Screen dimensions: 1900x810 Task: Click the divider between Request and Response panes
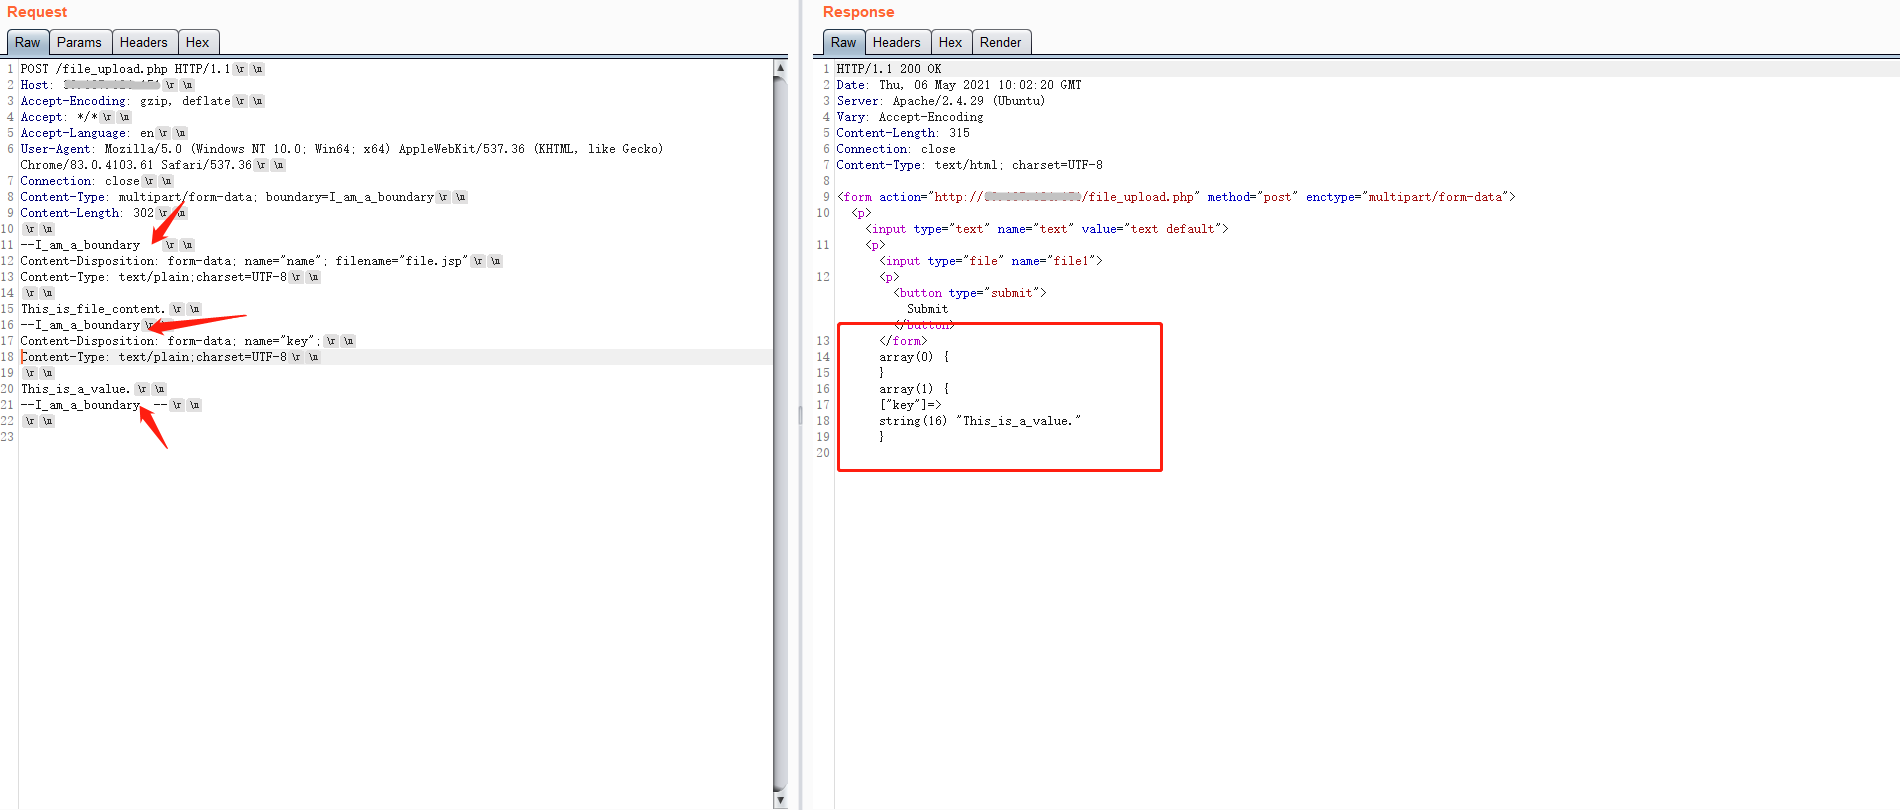click(800, 415)
